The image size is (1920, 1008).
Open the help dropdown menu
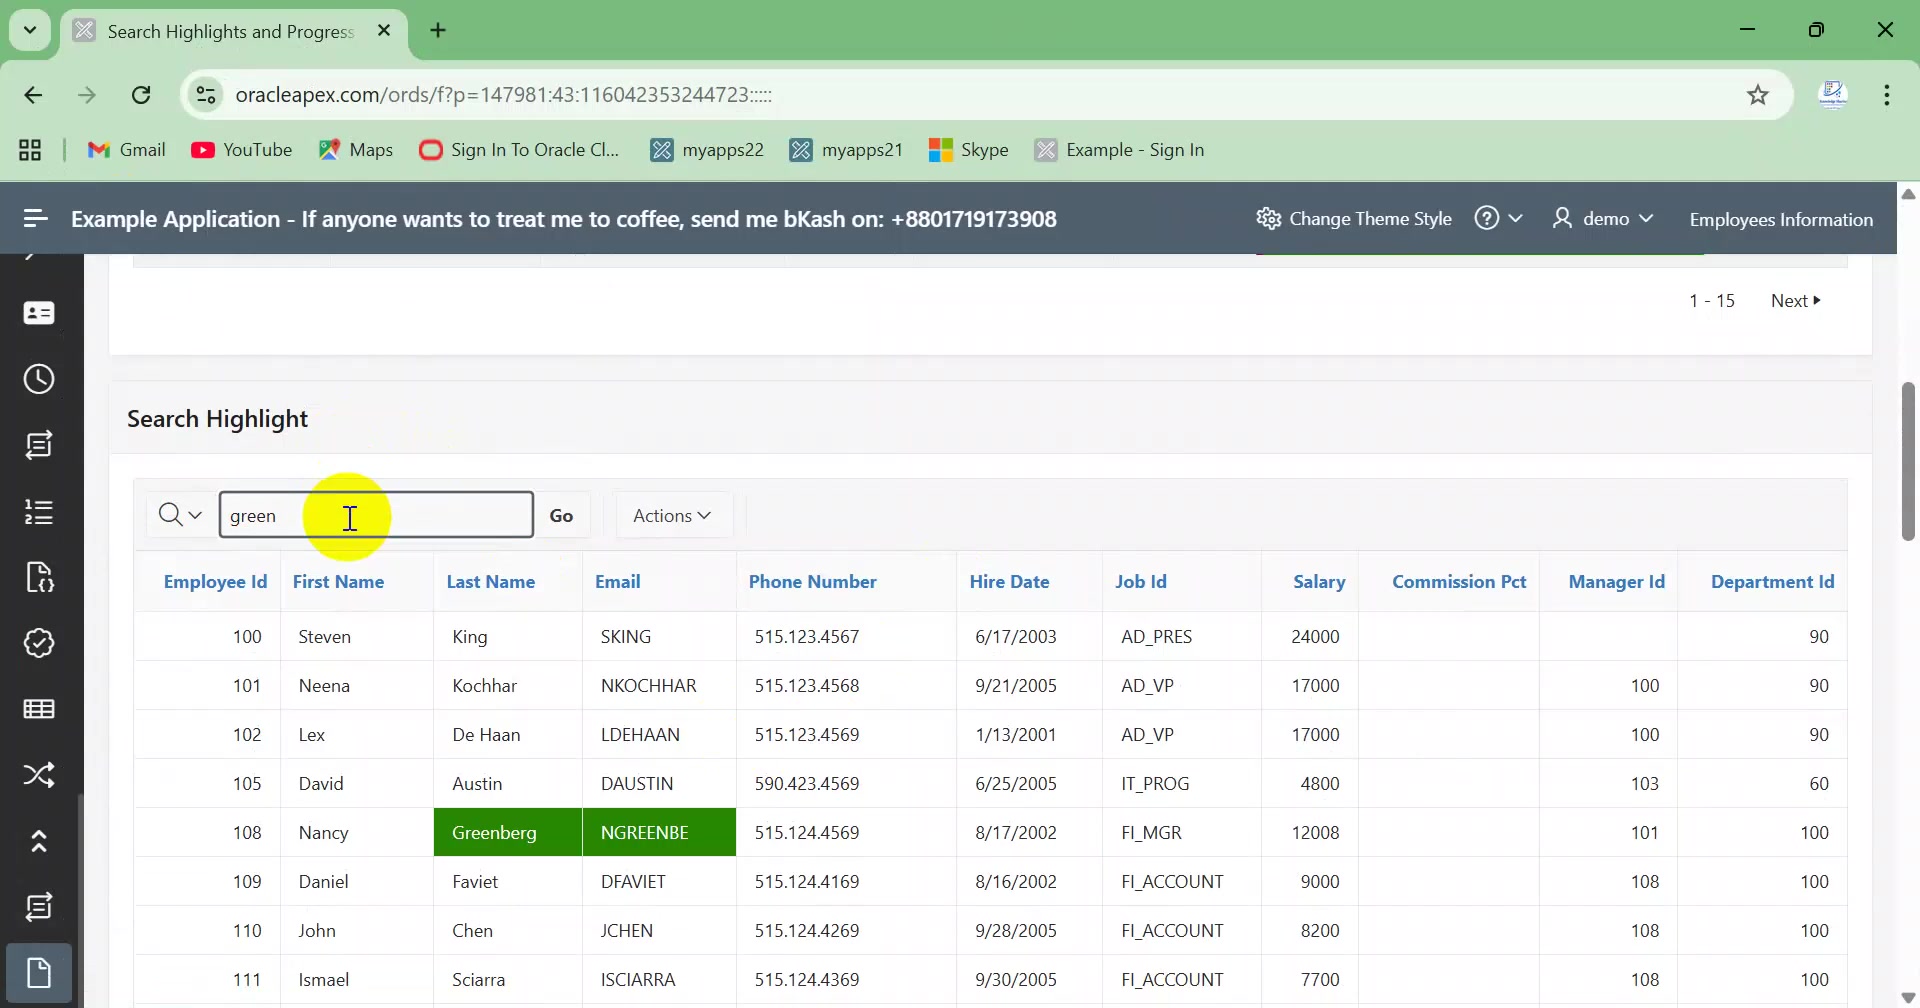pos(1498,218)
